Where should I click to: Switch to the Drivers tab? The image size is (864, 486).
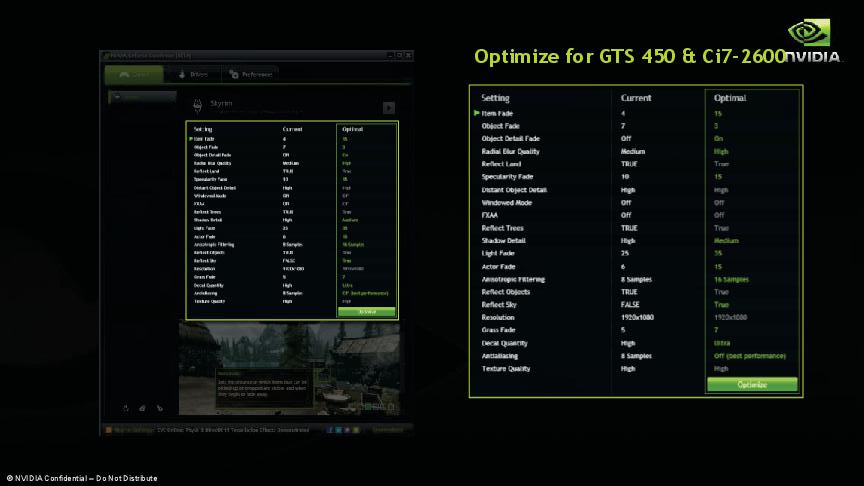[193, 74]
